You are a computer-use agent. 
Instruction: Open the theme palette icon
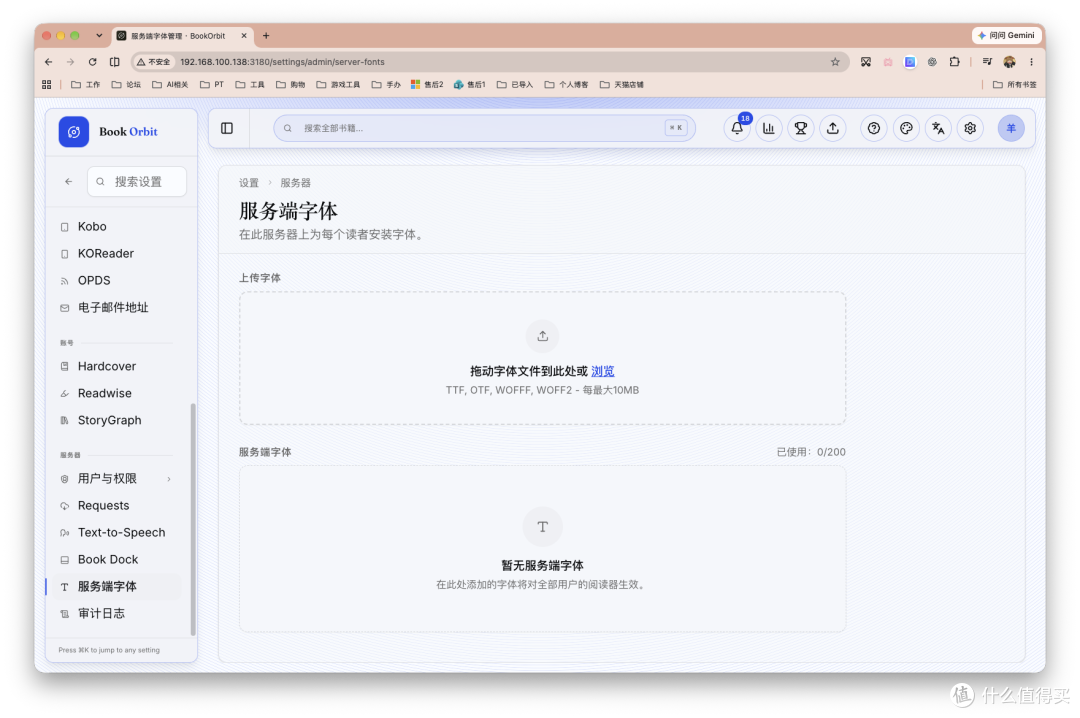pyautogui.click(x=906, y=128)
